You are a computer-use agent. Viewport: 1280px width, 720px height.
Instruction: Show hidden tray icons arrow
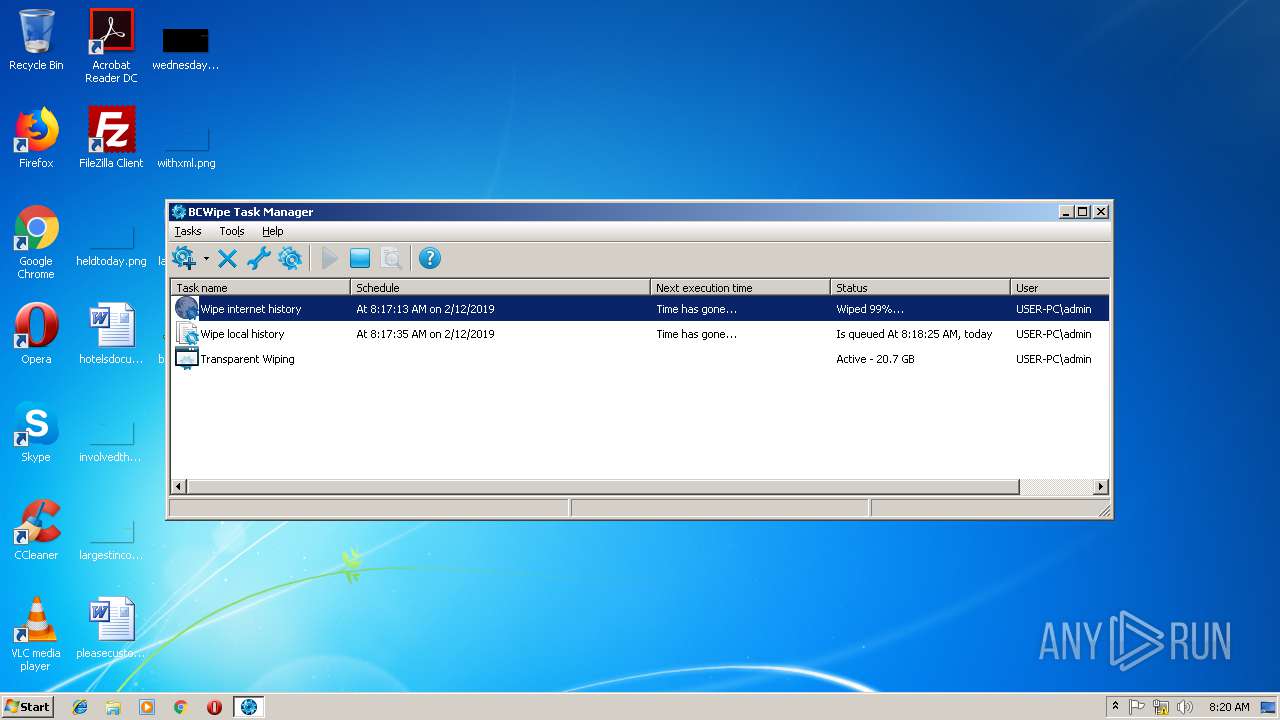tap(1116, 707)
